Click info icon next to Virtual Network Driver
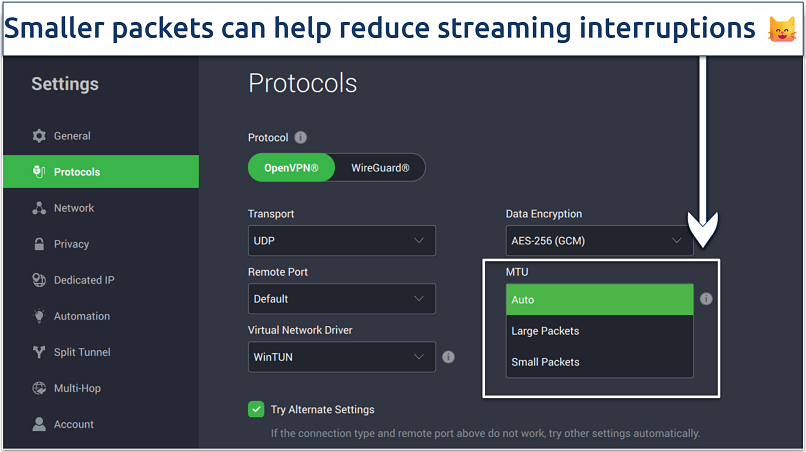Screen dimensions: 806x452 point(448,356)
